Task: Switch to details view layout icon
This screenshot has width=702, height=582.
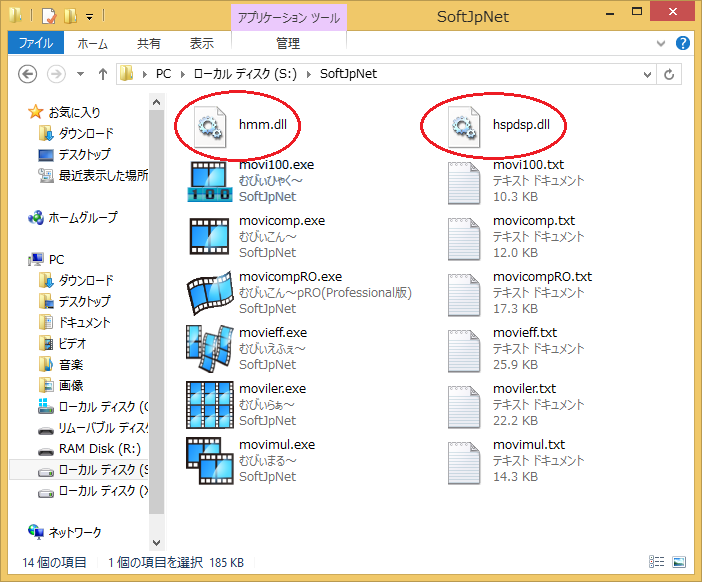Action: 656,561
